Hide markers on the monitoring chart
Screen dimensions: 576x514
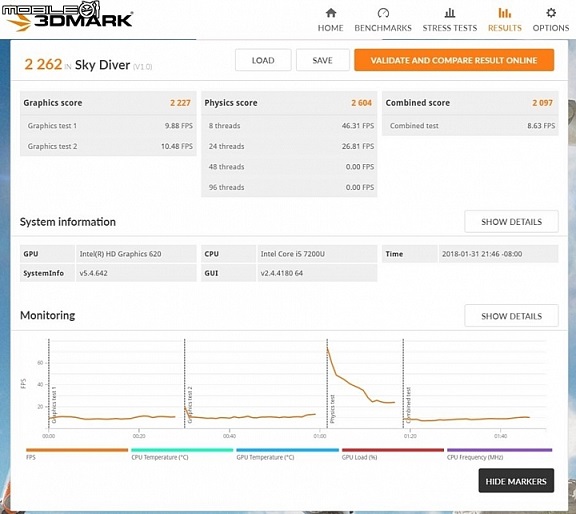516,481
